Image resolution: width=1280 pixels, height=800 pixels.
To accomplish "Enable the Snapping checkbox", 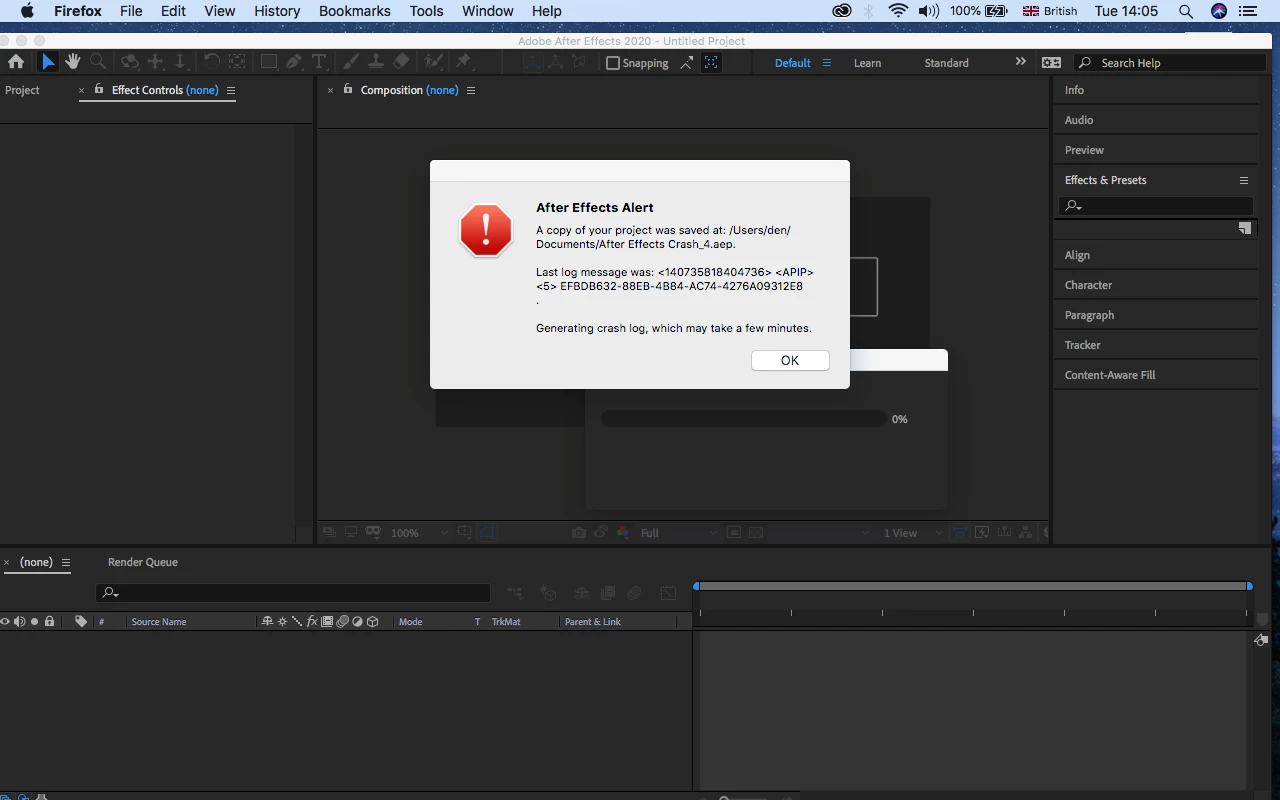I will pos(613,63).
